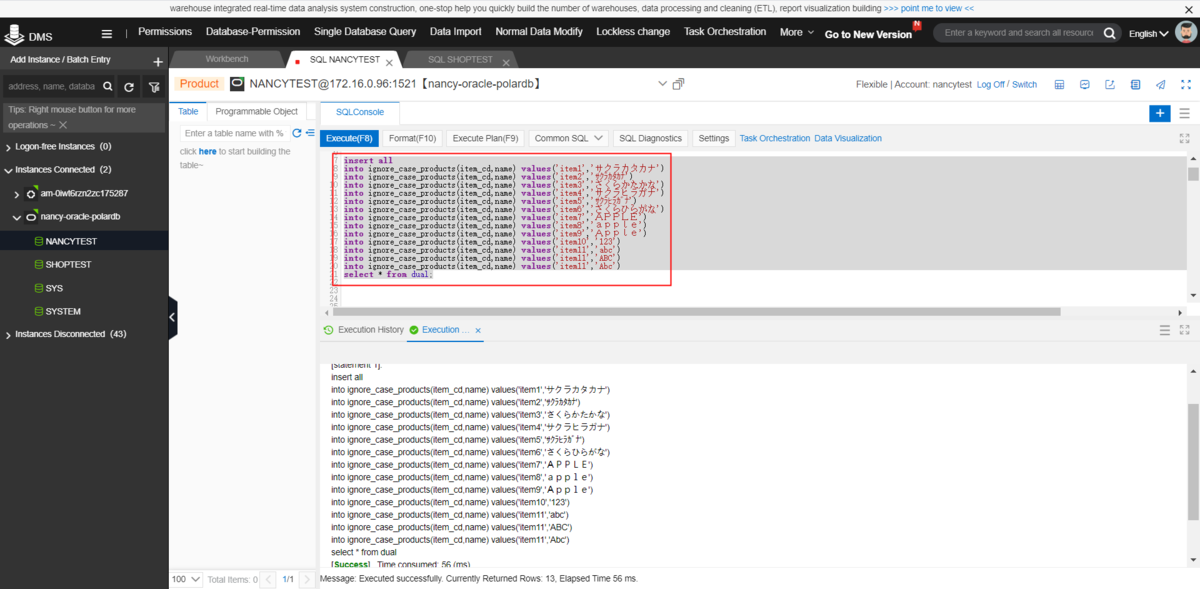Open Normal Data Modify menu
Viewport: 1200px width, 589px height.
click(x=540, y=32)
